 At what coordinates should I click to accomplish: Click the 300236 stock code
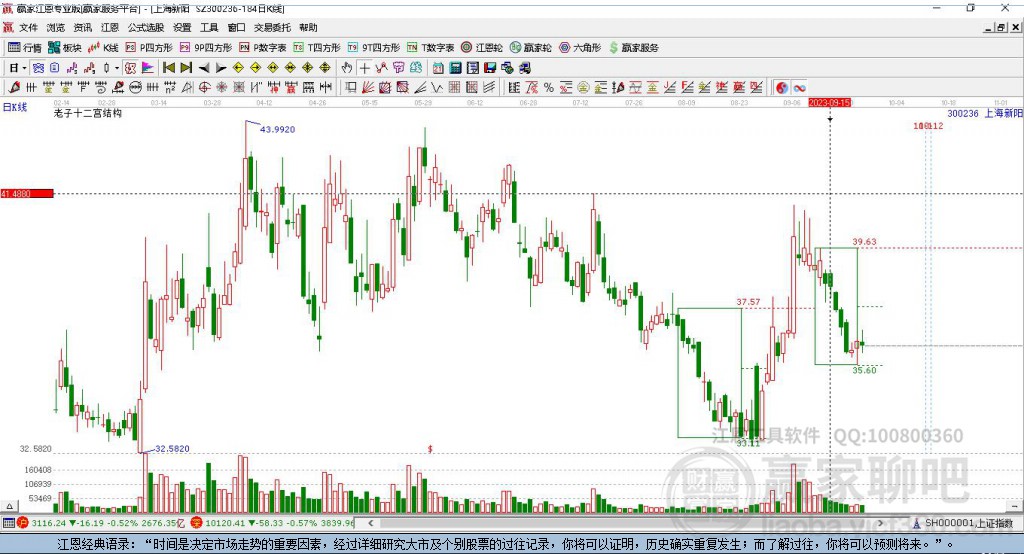click(963, 113)
